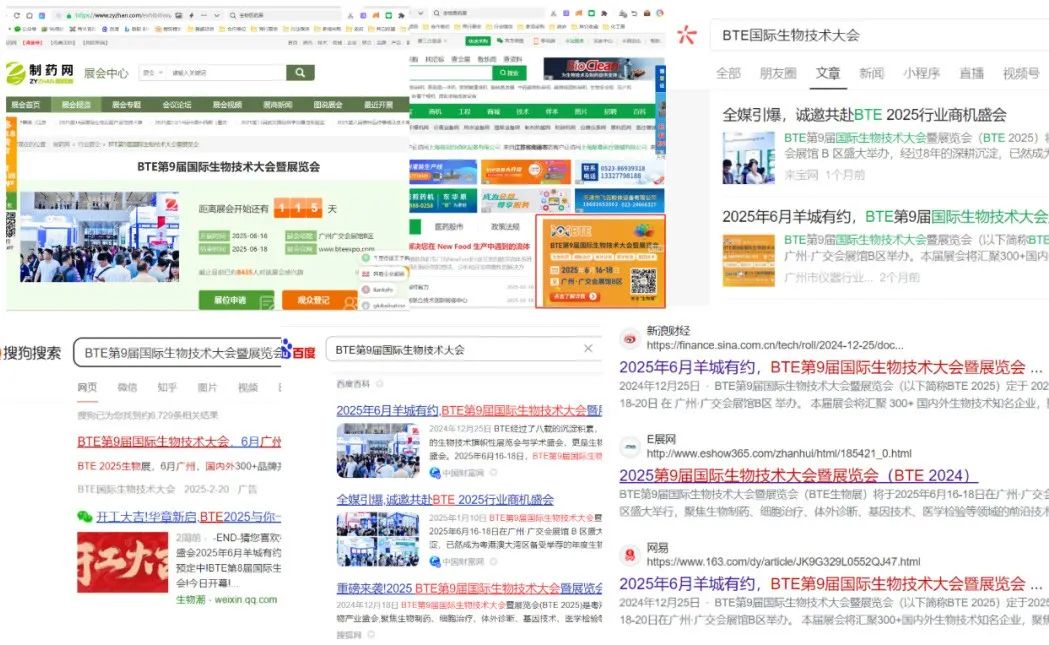Open Sogou result BTE第9届国际生物技术大会, 6月广州

pos(179,442)
